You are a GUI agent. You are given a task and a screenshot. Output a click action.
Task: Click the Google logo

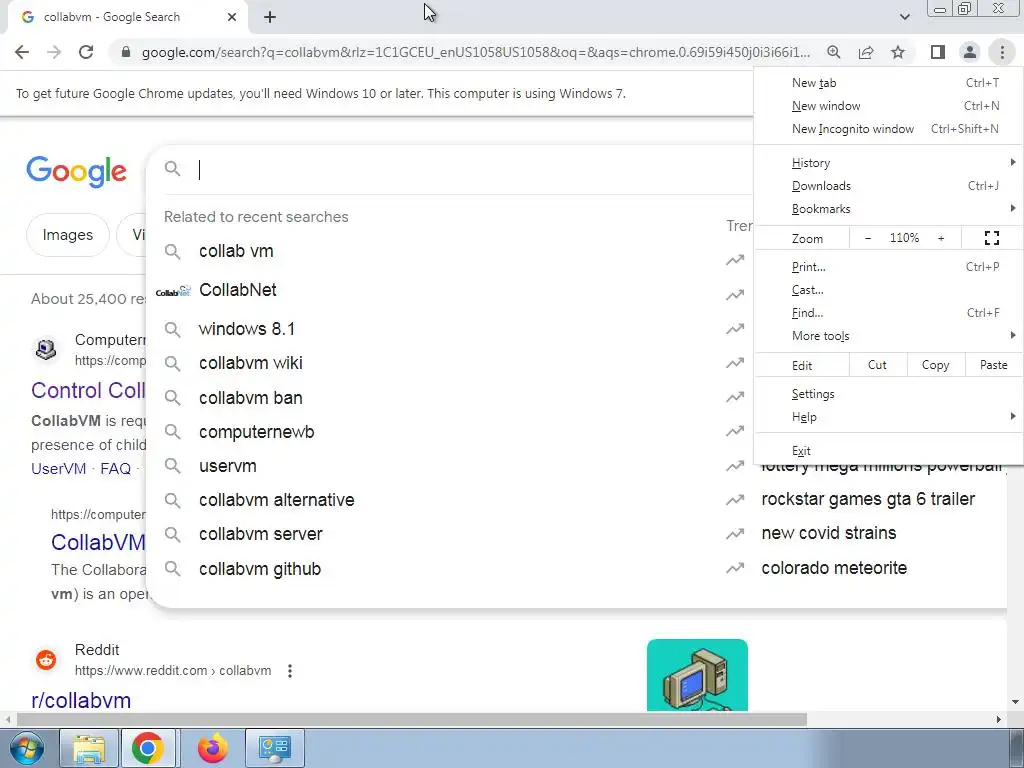coord(76,171)
